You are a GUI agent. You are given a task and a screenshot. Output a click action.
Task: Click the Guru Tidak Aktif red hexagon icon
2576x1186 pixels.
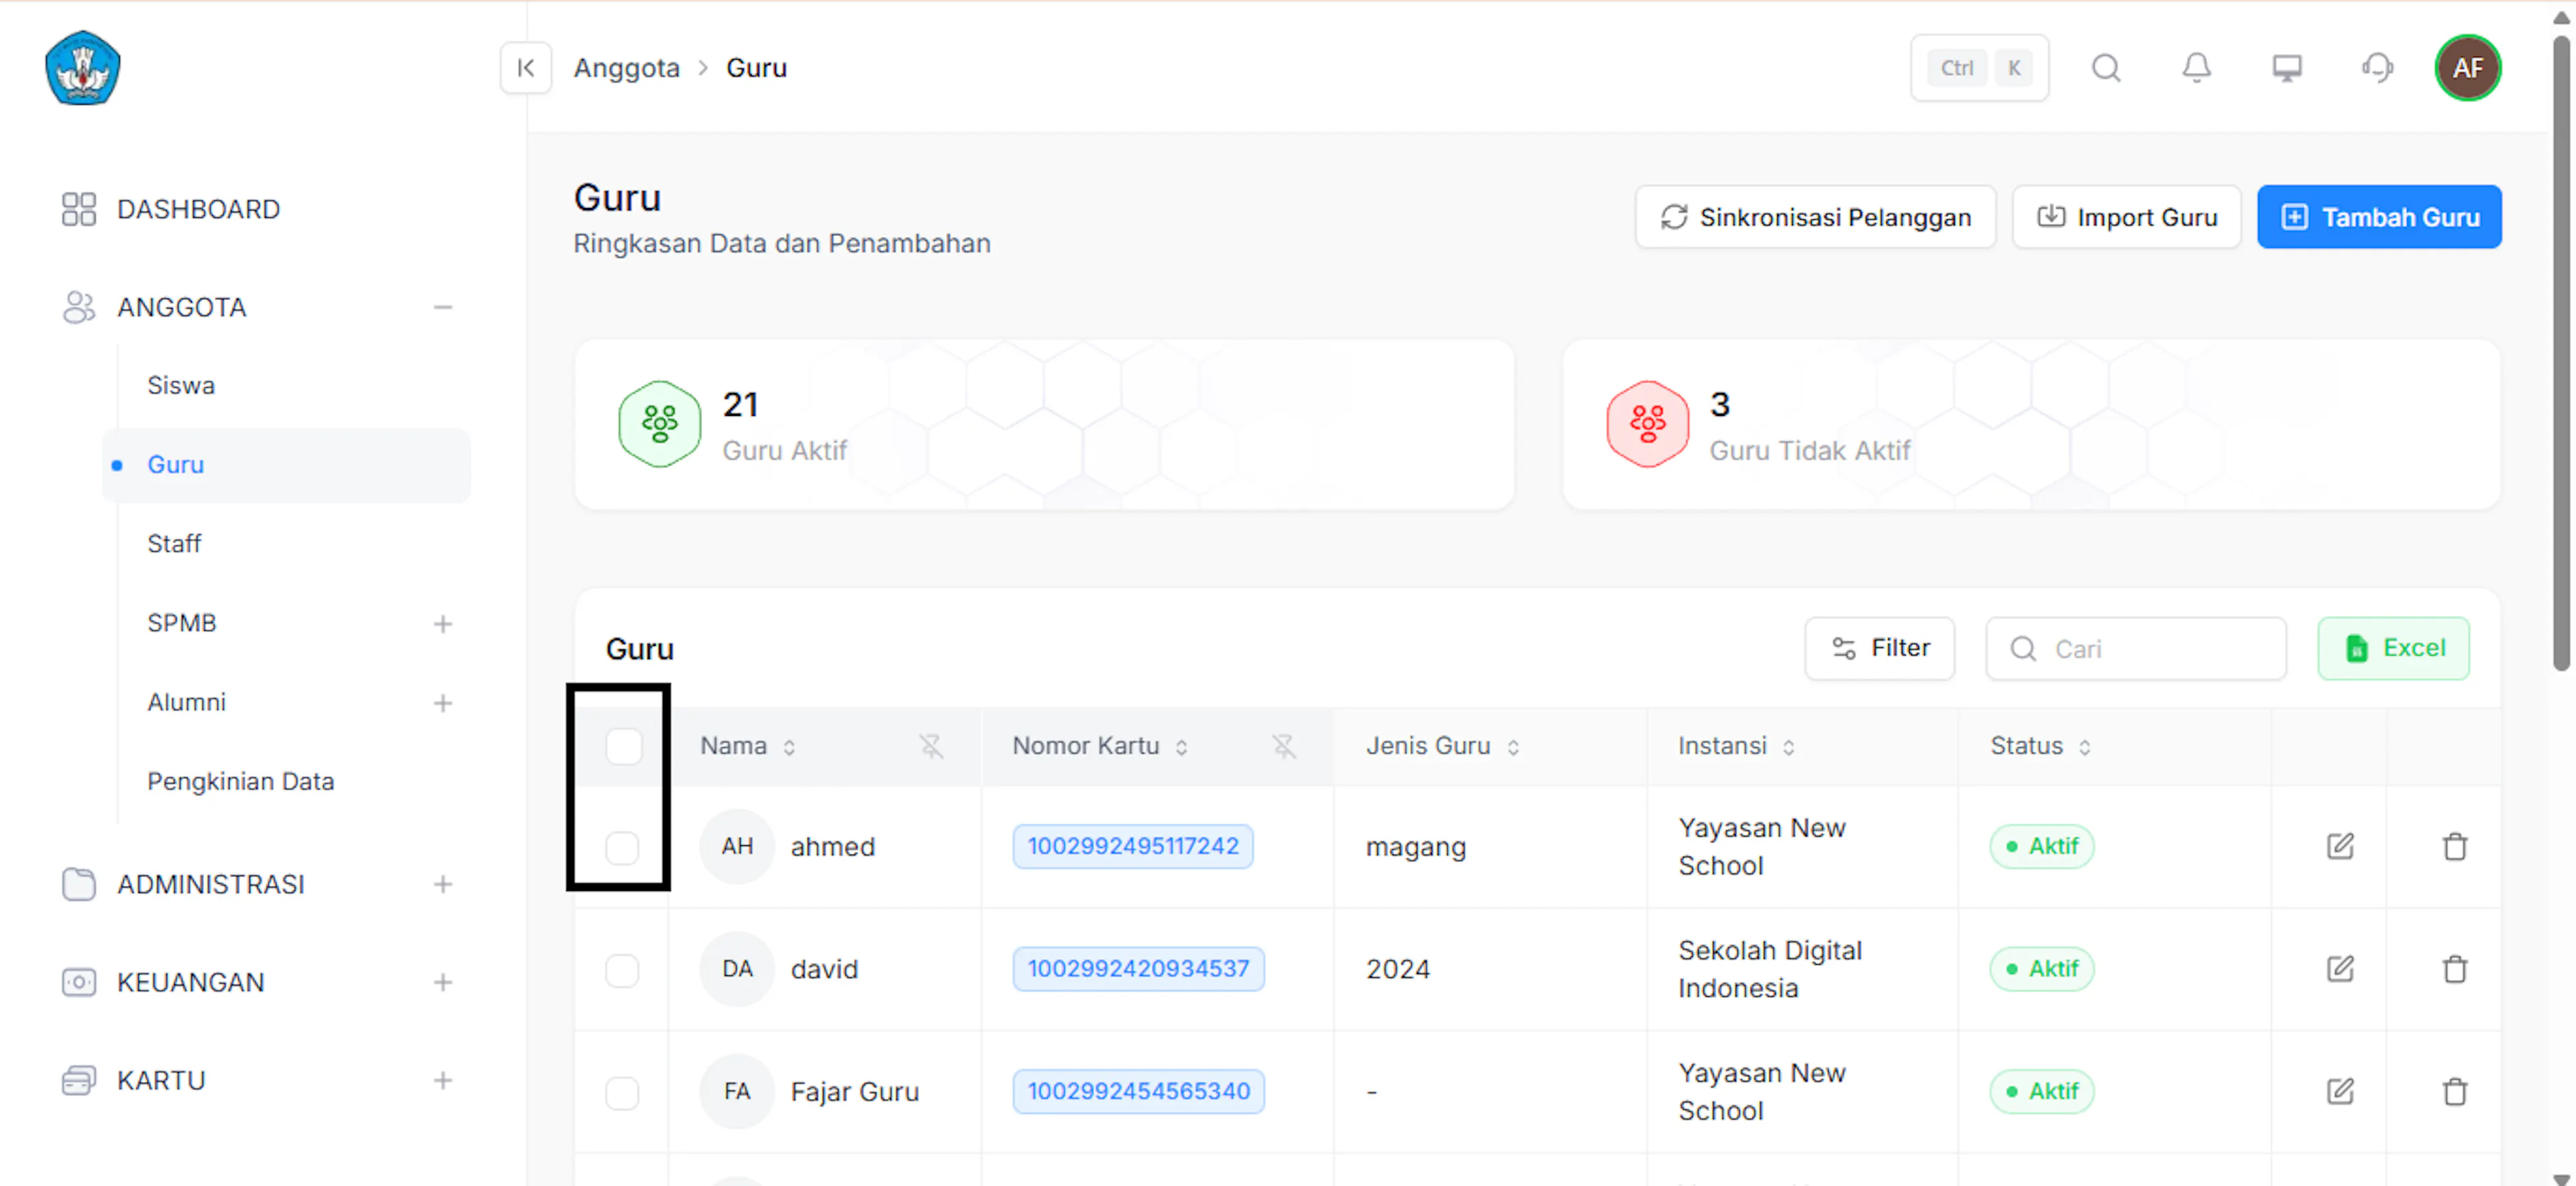1647,424
